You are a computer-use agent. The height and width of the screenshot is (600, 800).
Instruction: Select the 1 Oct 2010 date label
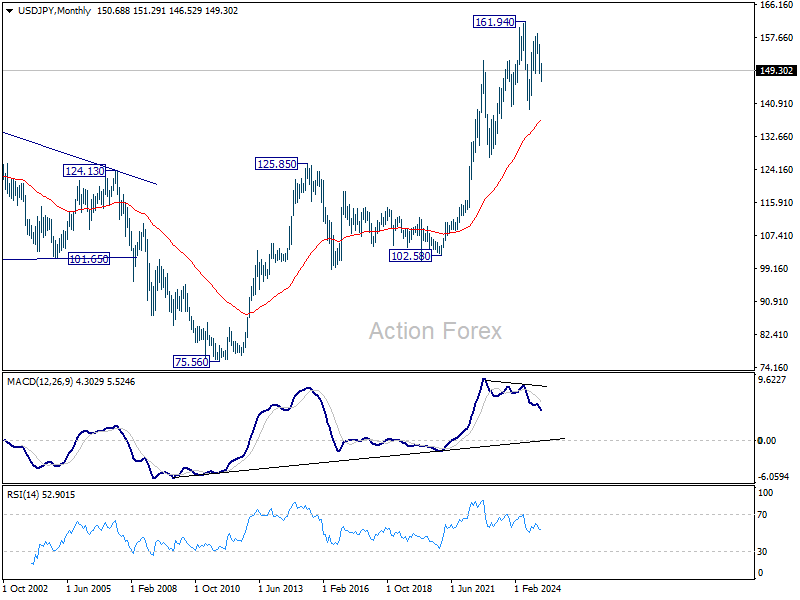(x=217, y=588)
